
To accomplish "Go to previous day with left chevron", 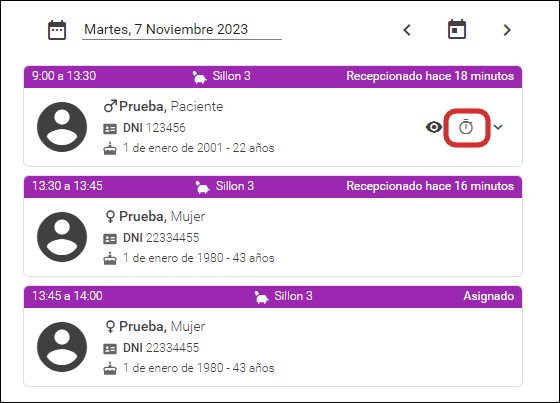I will [x=407, y=30].
